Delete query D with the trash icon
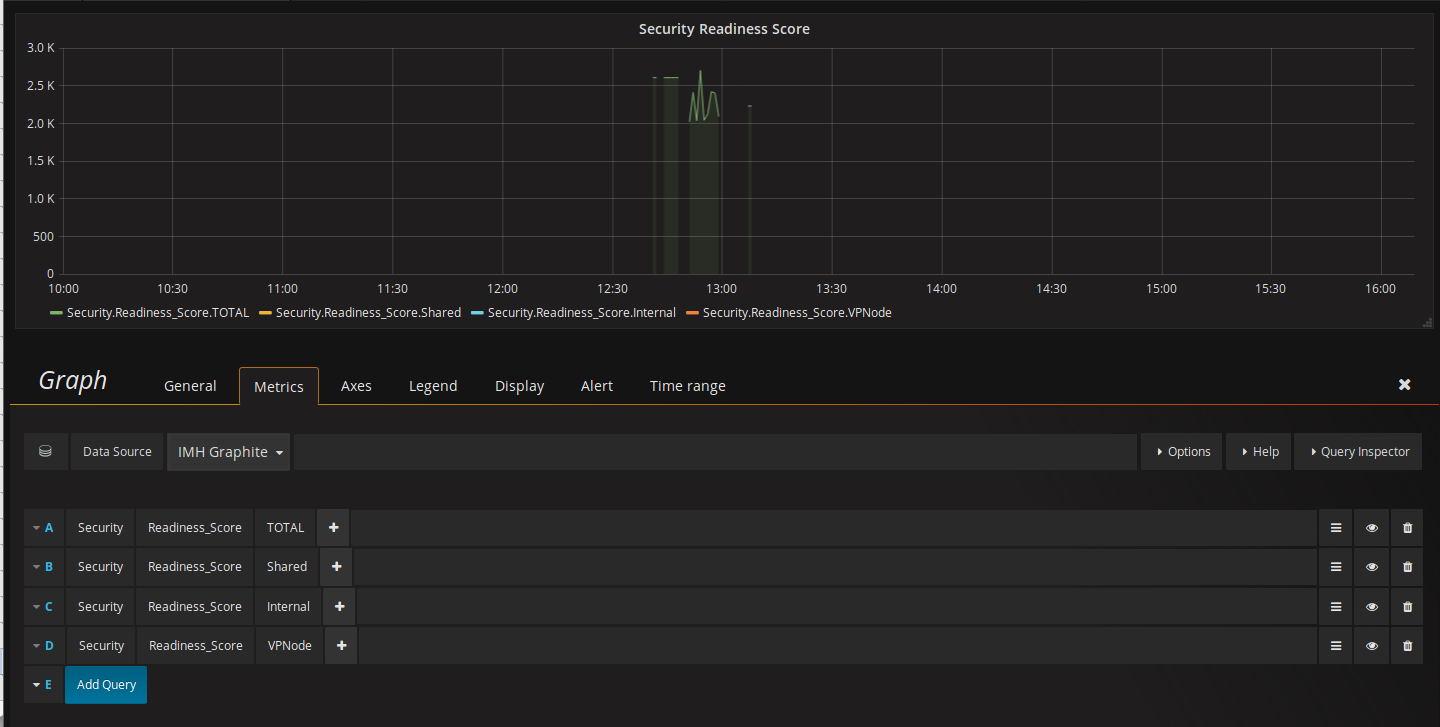 [x=1407, y=646]
